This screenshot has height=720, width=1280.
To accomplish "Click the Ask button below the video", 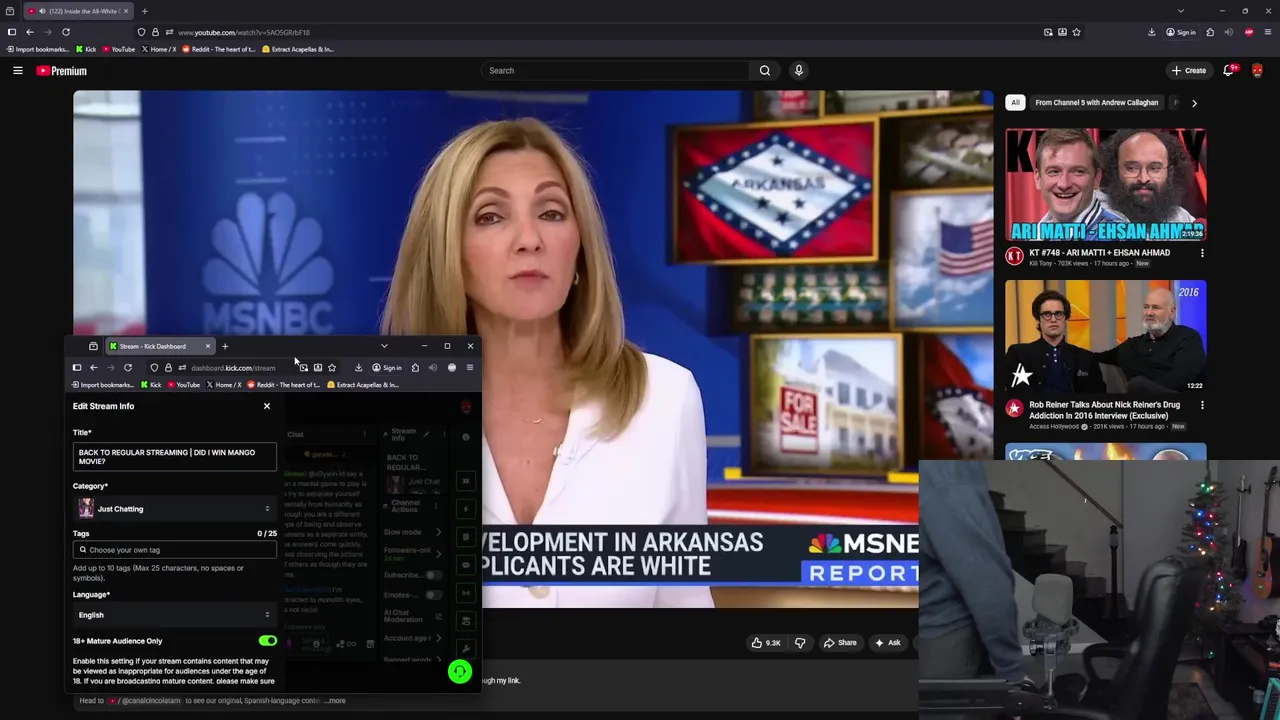I will point(887,643).
